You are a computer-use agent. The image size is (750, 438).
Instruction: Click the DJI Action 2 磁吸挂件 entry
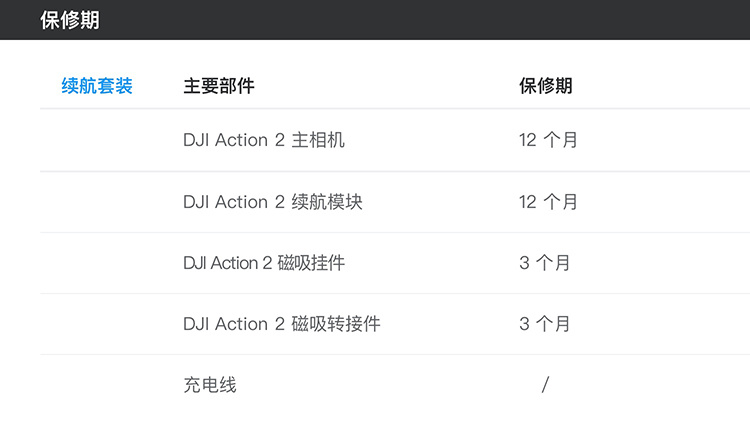pos(264,263)
